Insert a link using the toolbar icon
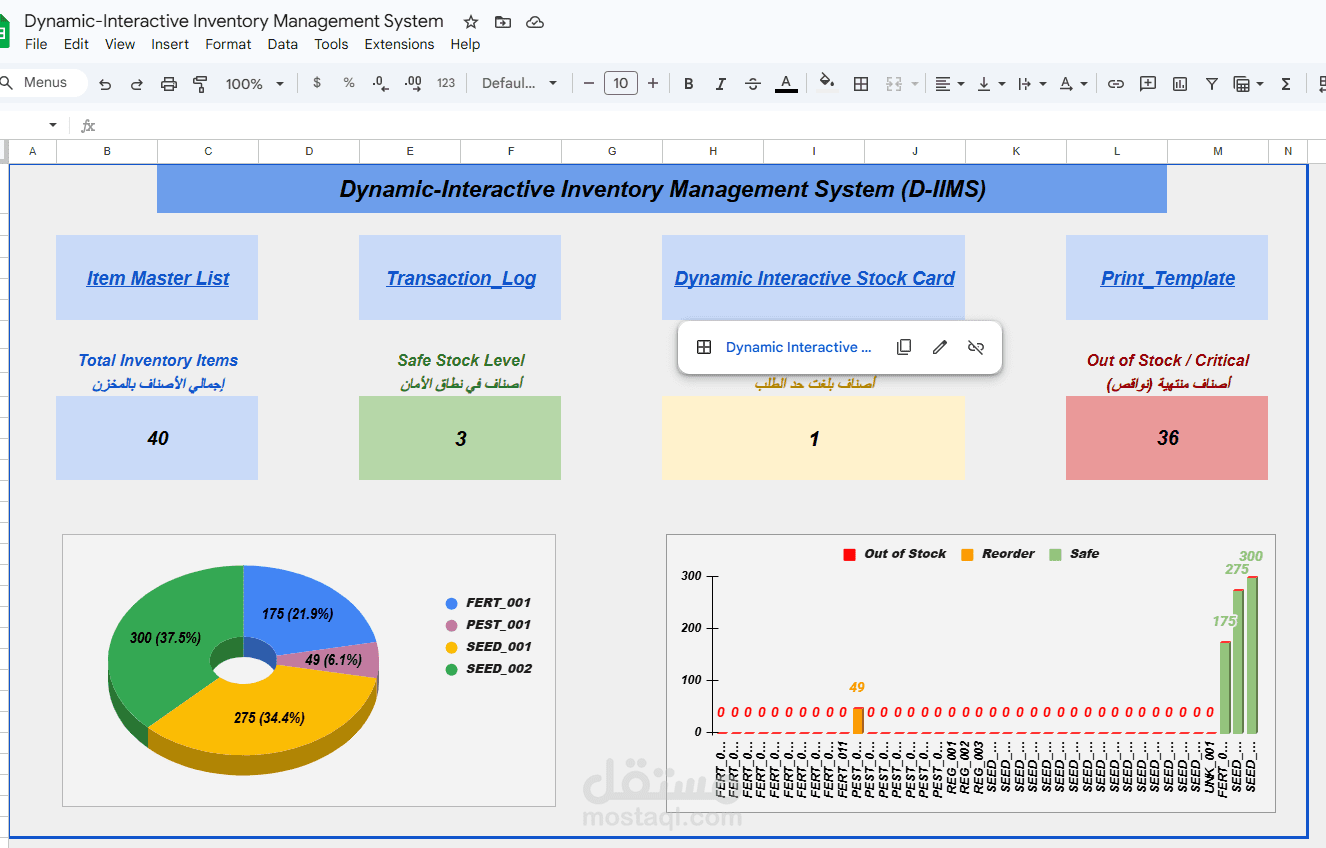 pos(1116,83)
